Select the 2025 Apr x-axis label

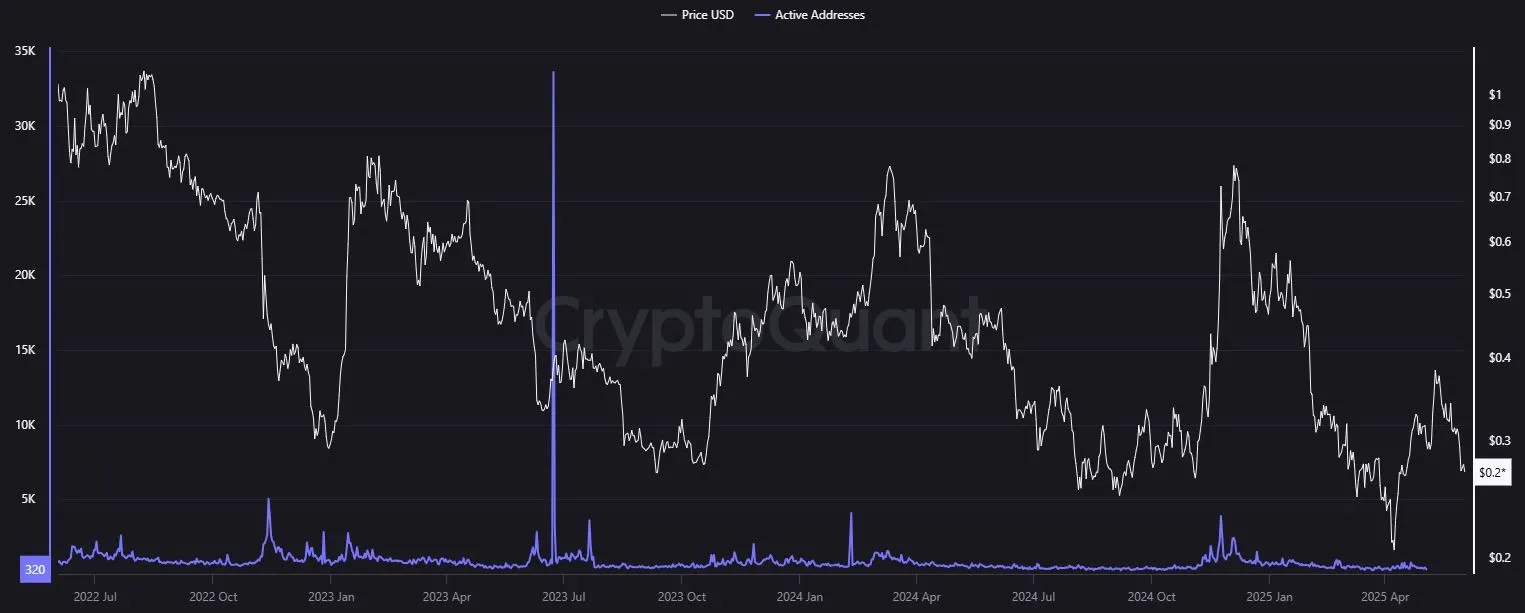click(x=1384, y=597)
